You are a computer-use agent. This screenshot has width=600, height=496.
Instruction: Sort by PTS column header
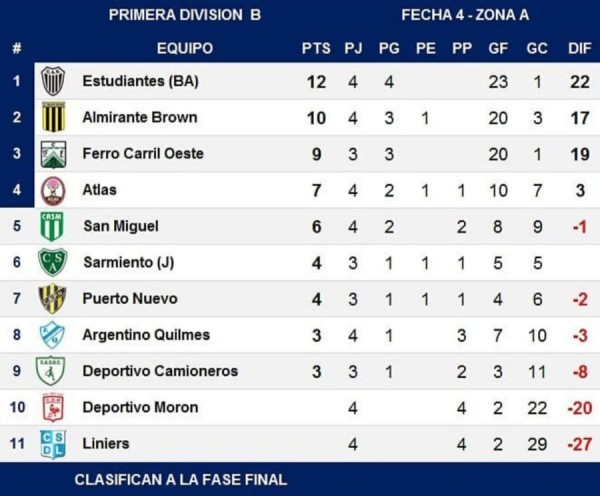(316, 49)
